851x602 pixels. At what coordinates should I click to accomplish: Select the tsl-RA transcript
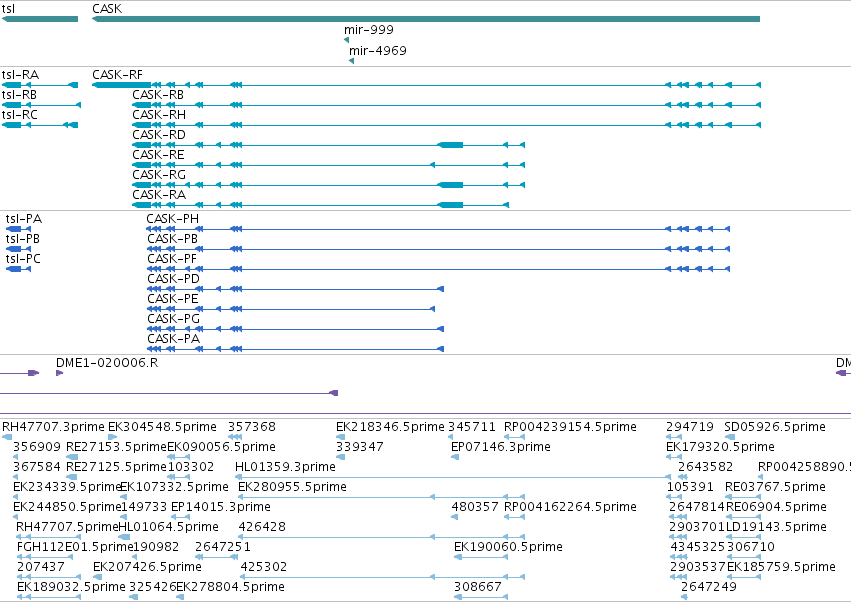(40, 85)
